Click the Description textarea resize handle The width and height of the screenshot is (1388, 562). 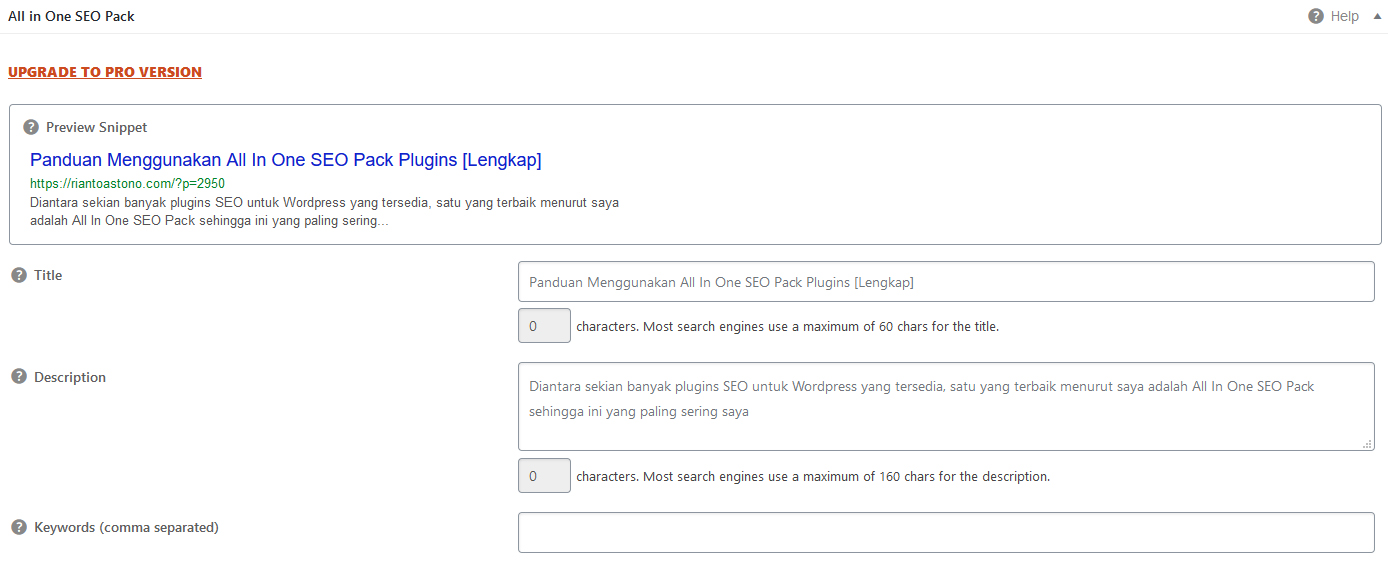[x=1367, y=443]
